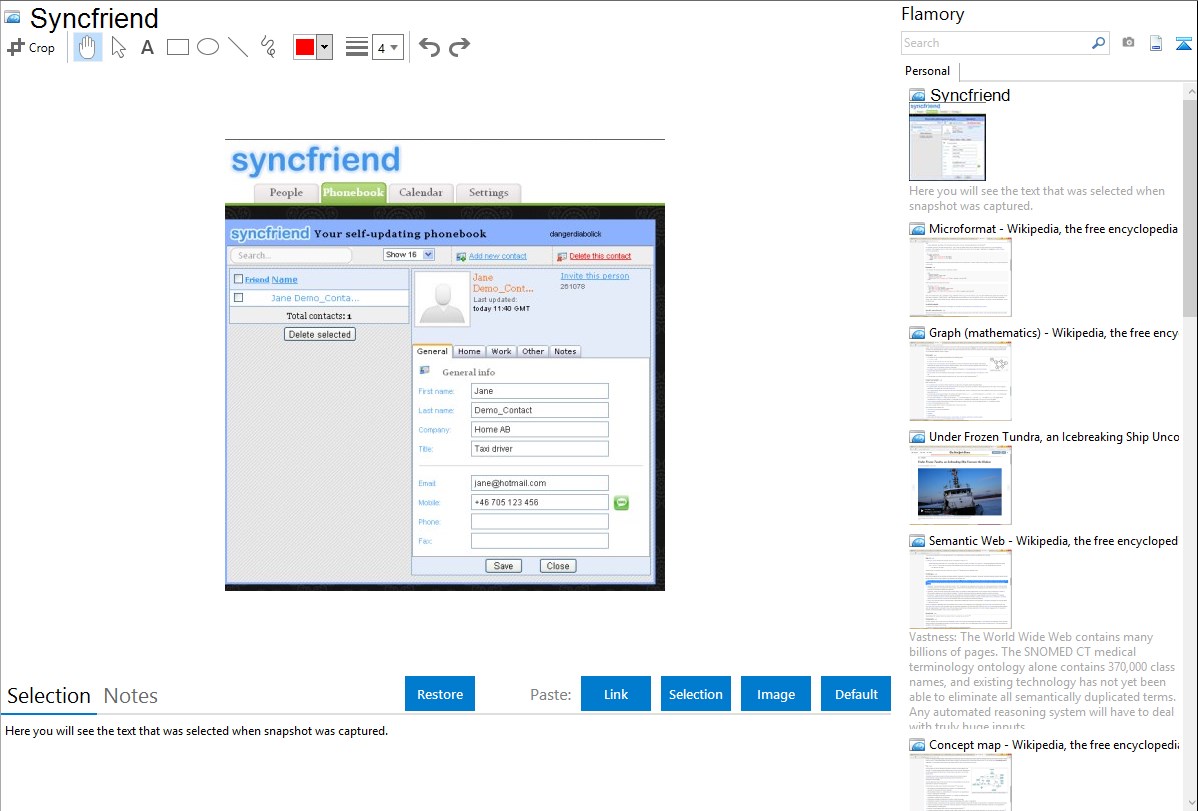Click the Semantic Web entry icon
The image size is (1198, 811).
(x=918, y=541)
